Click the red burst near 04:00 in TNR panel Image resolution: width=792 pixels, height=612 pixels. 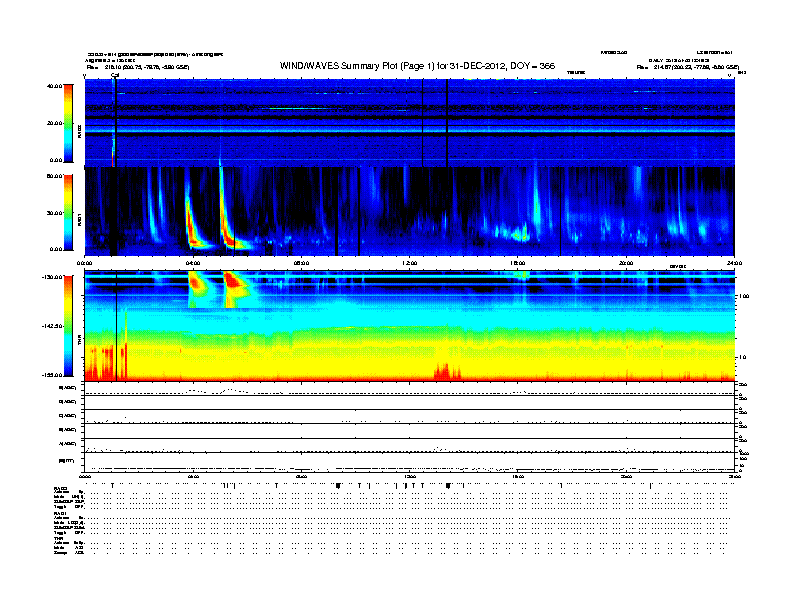[x=197, y=284]
